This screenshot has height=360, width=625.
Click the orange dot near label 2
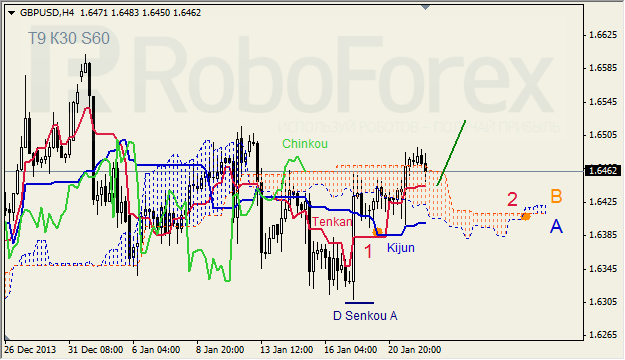coord(526,216)
